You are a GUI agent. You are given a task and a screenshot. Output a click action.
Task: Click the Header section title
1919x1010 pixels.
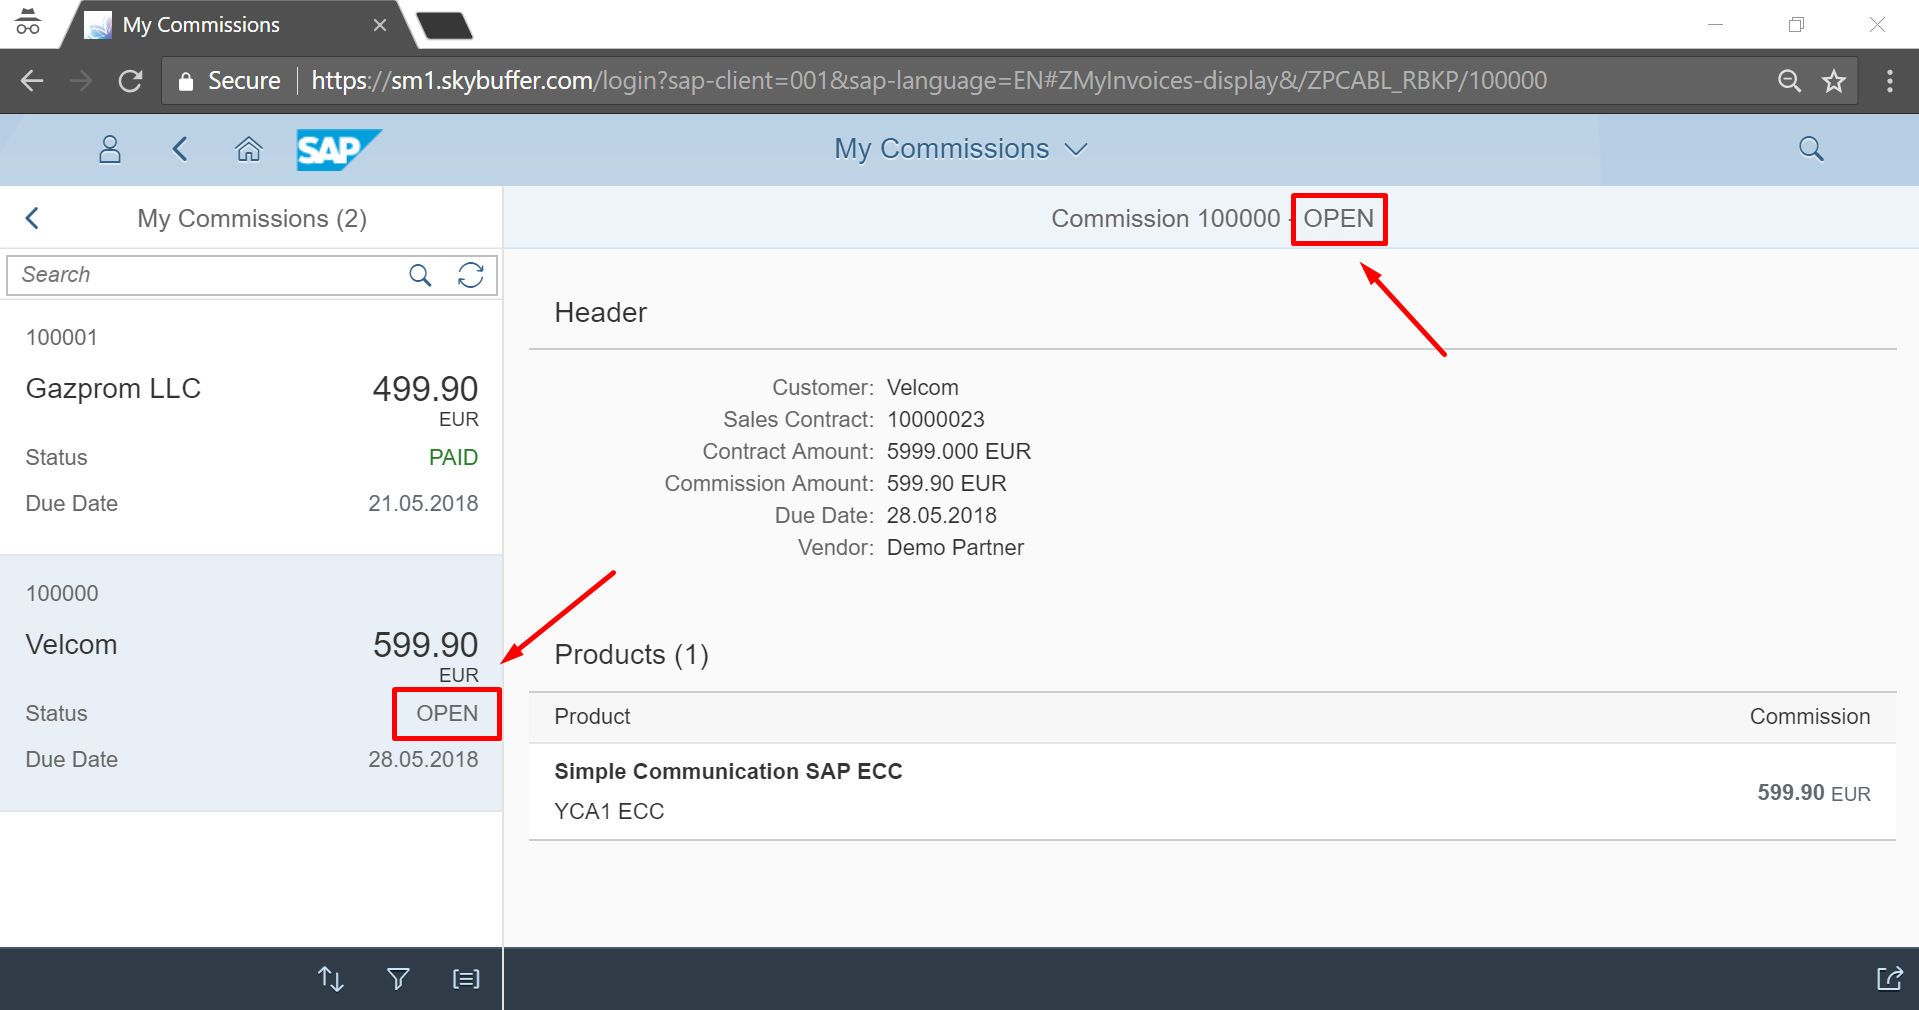point(601,313)
